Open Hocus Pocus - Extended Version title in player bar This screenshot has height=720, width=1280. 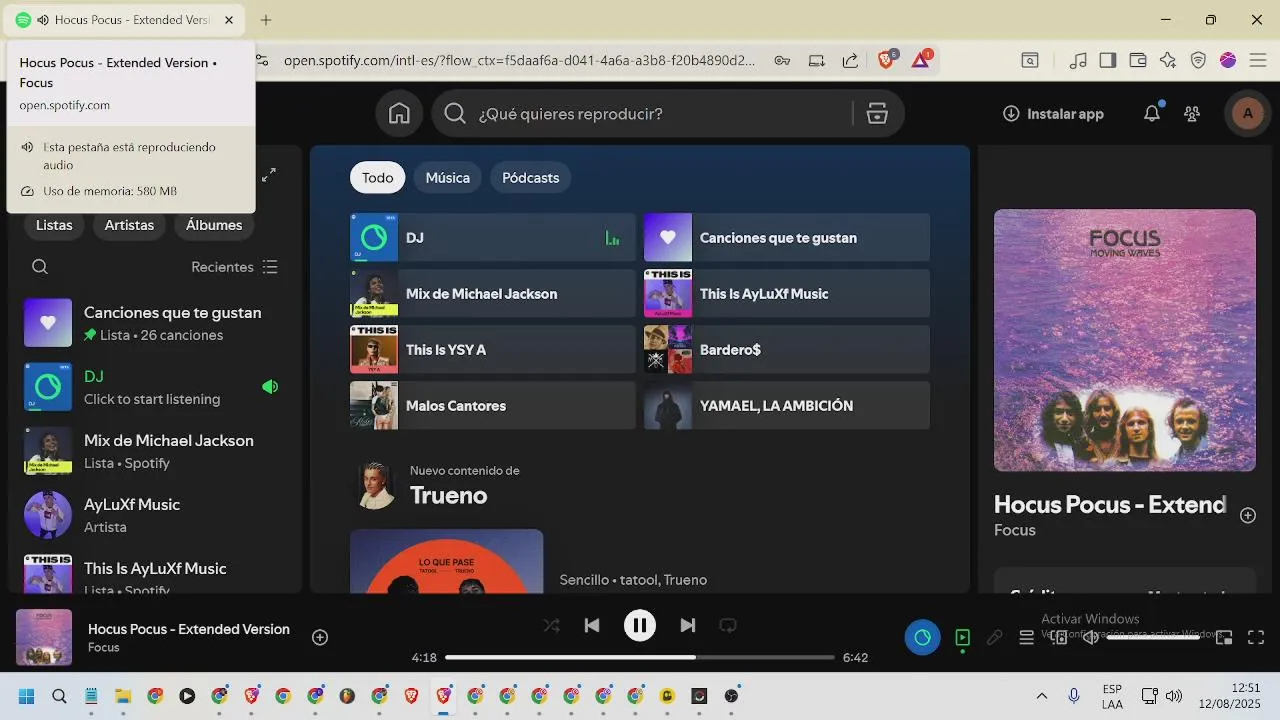pos(189,629)
